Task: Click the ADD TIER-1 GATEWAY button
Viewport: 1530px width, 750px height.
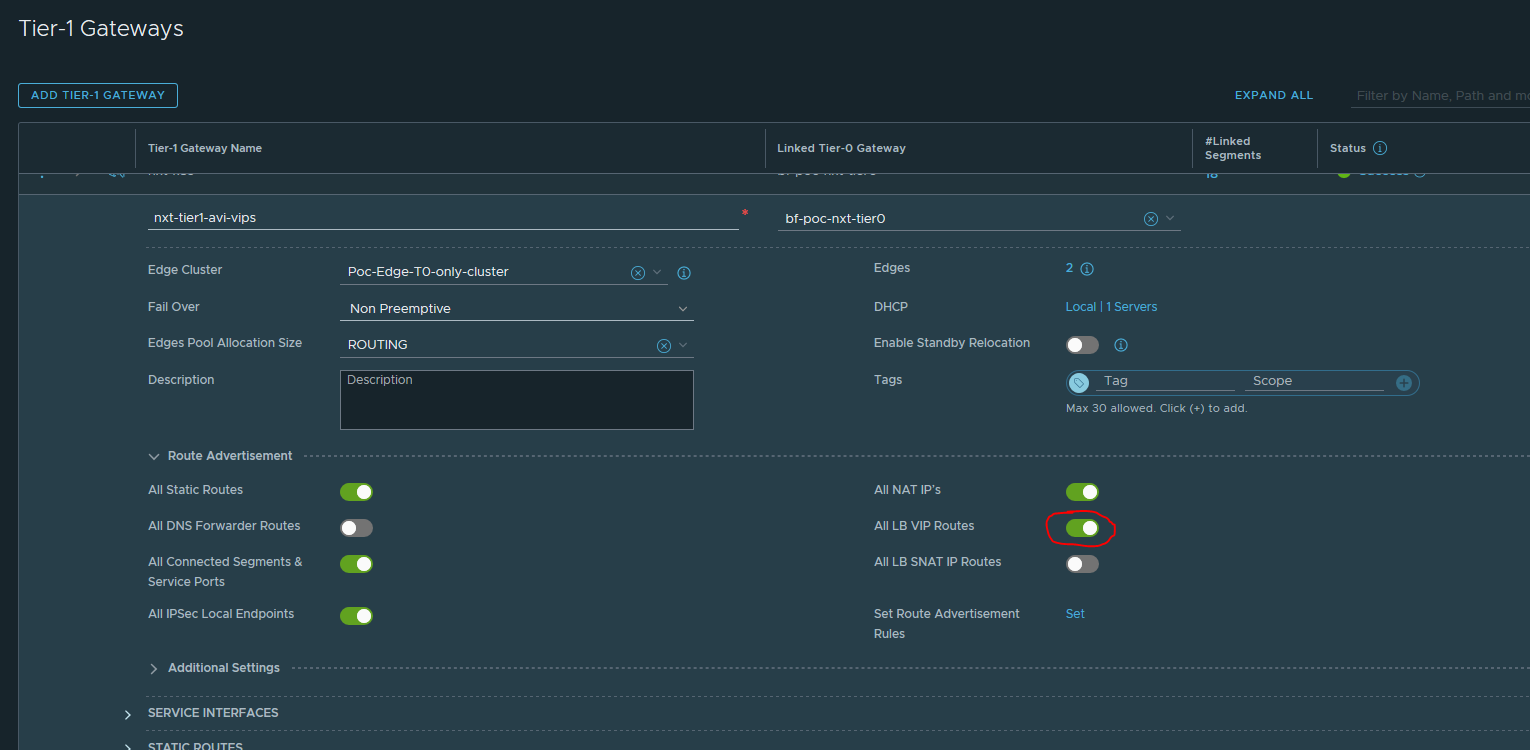Action: [98, 95]
